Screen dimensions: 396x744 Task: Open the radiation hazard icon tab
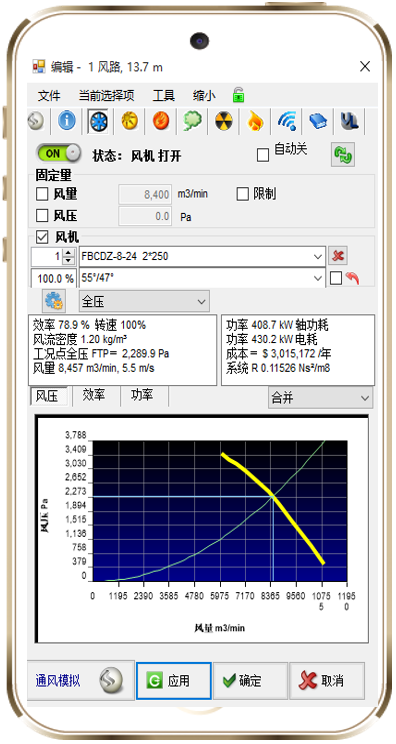222,121
